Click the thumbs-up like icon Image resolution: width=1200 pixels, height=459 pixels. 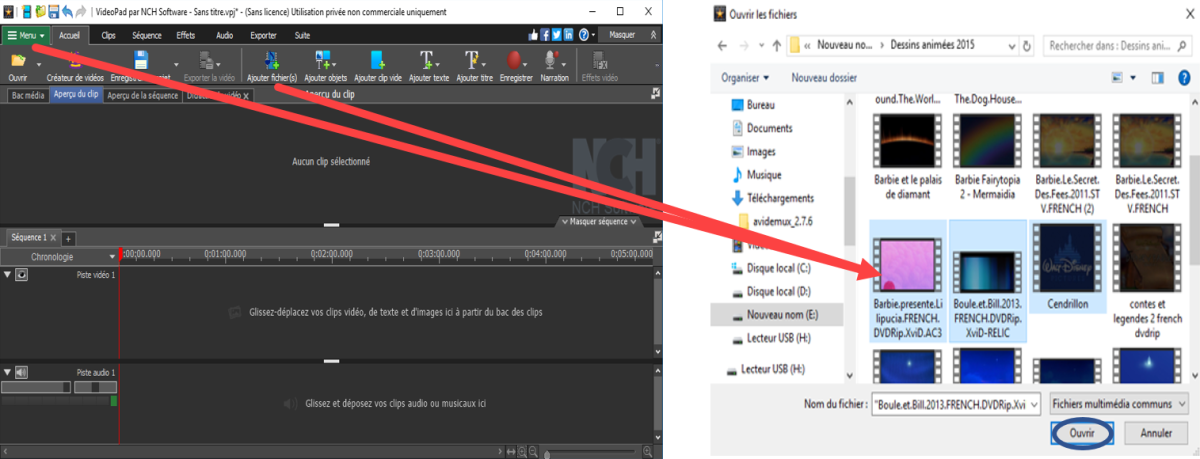pyautogui.click(x=533, y=35)
